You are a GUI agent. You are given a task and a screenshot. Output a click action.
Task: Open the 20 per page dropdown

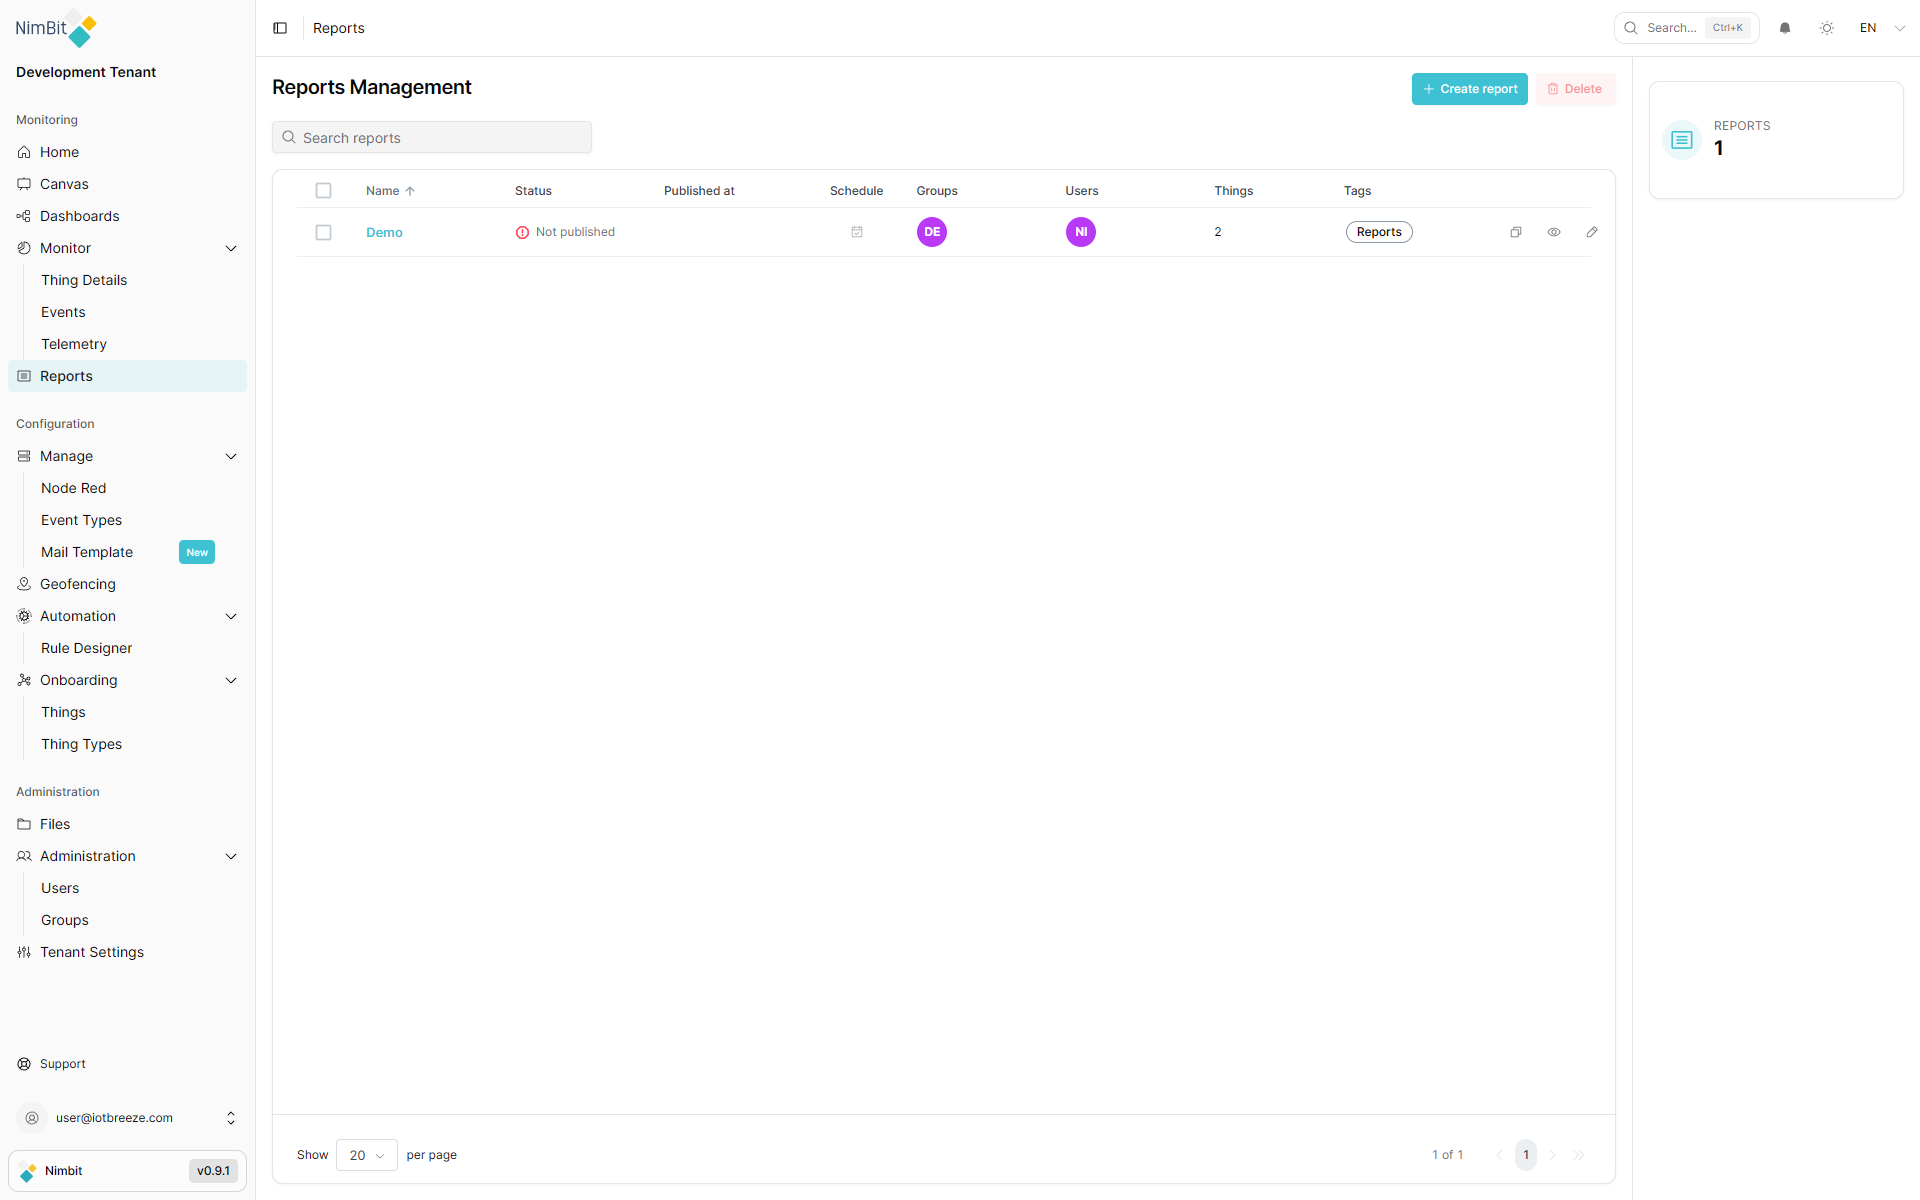pyautogui.click(x=367, y=1155)
